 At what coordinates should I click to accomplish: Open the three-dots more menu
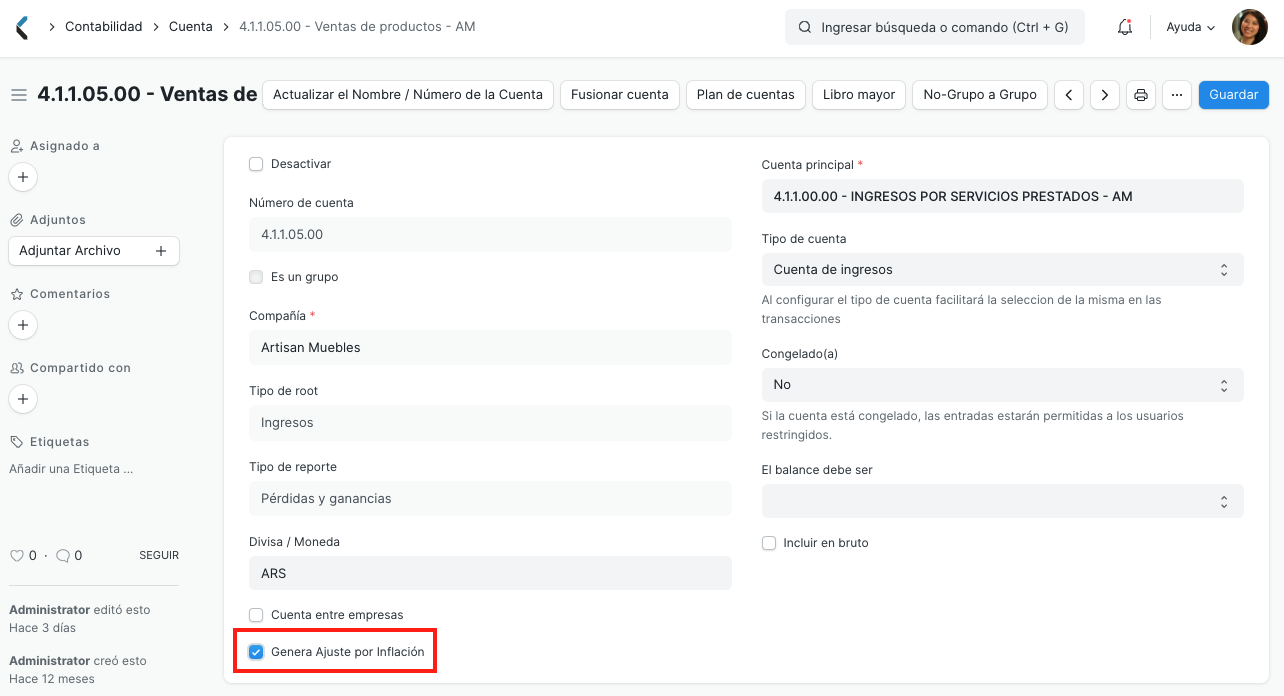1177,95
